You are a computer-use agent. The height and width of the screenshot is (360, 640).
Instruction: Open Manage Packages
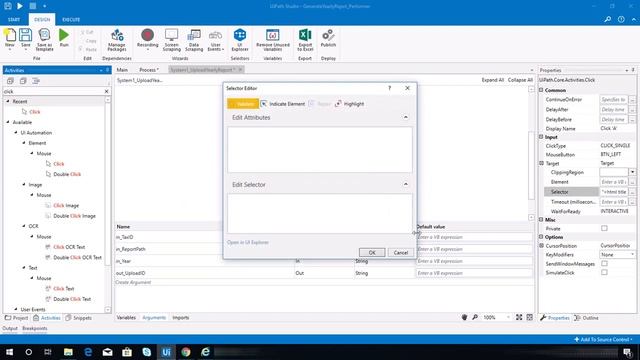coord(117,40)
